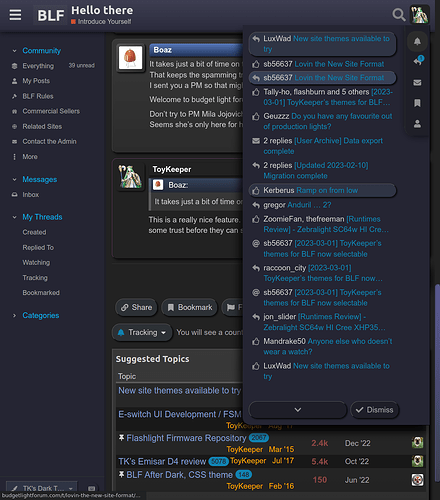This screenshot has height=500, width=440.
Task: Open Migration complete replies notification
Action: pos(322,170)
